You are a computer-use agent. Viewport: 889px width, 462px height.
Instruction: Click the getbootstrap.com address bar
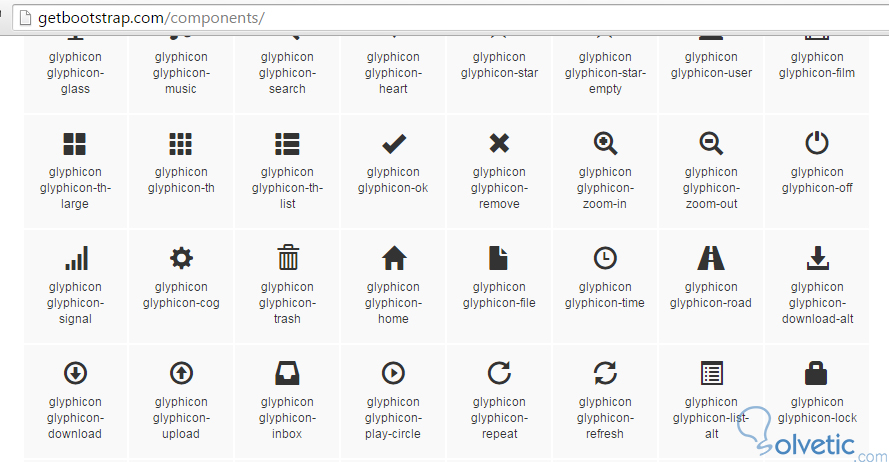(400, 18)
